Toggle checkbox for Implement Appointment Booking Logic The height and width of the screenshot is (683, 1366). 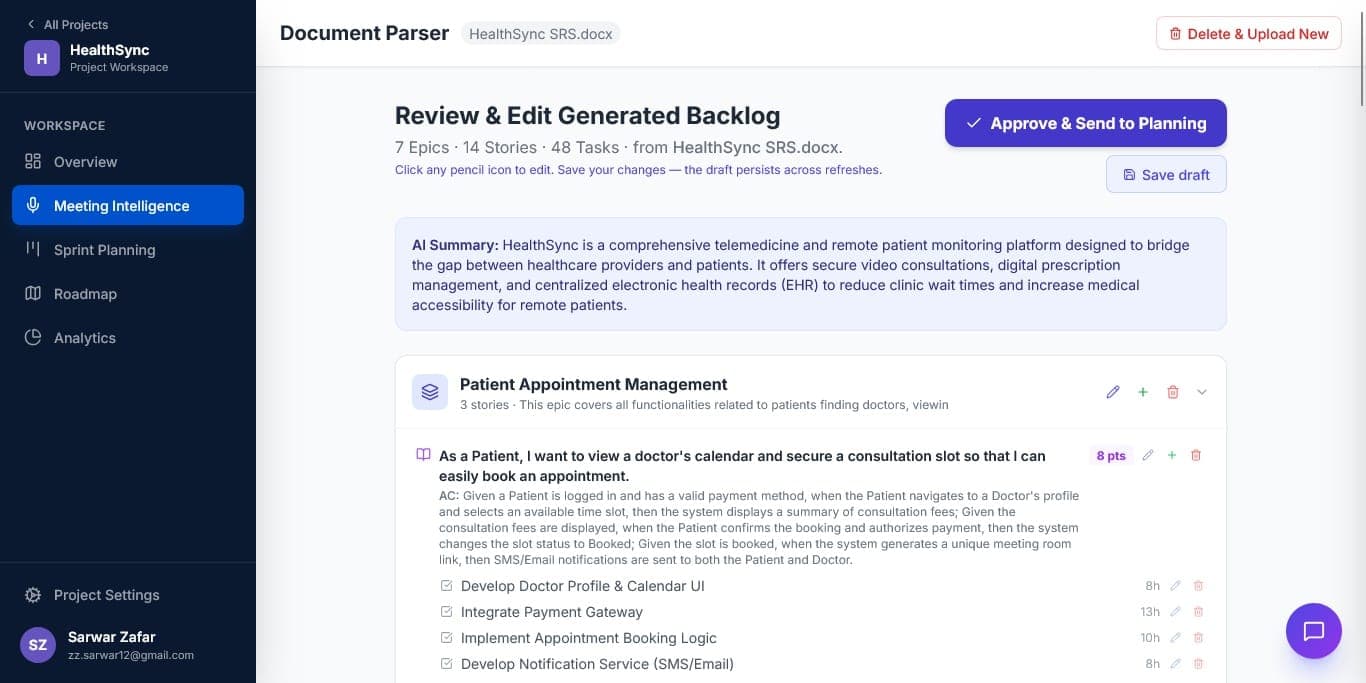pos(447,638)
